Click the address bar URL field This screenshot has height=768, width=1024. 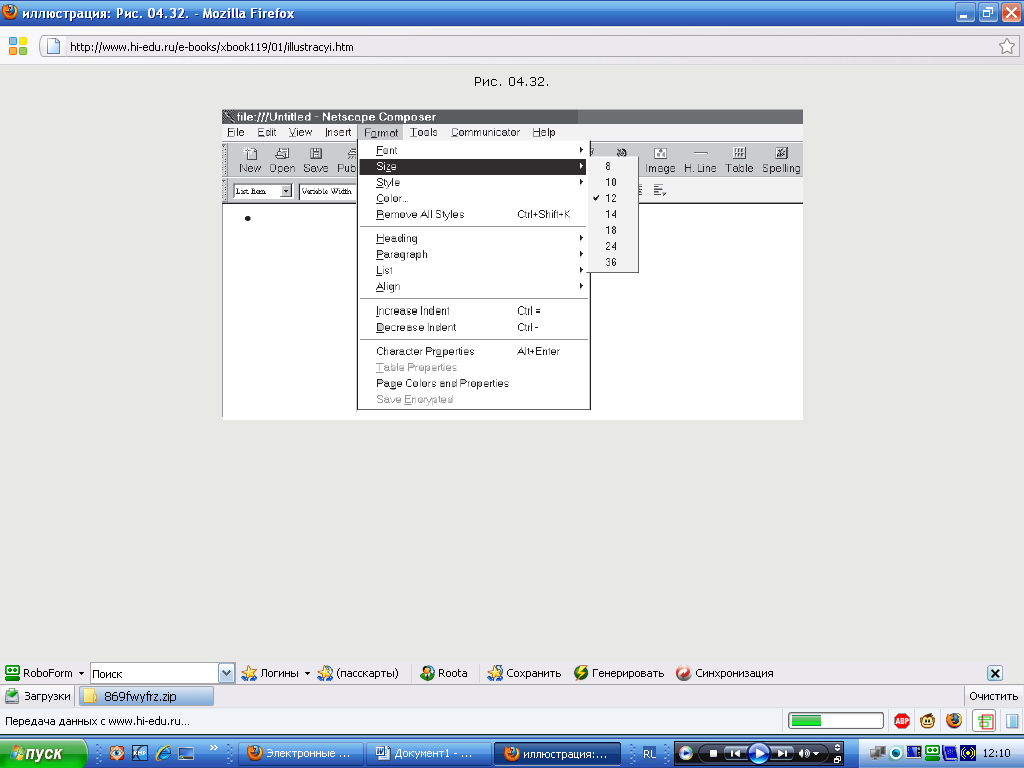[x=529, y=46]
